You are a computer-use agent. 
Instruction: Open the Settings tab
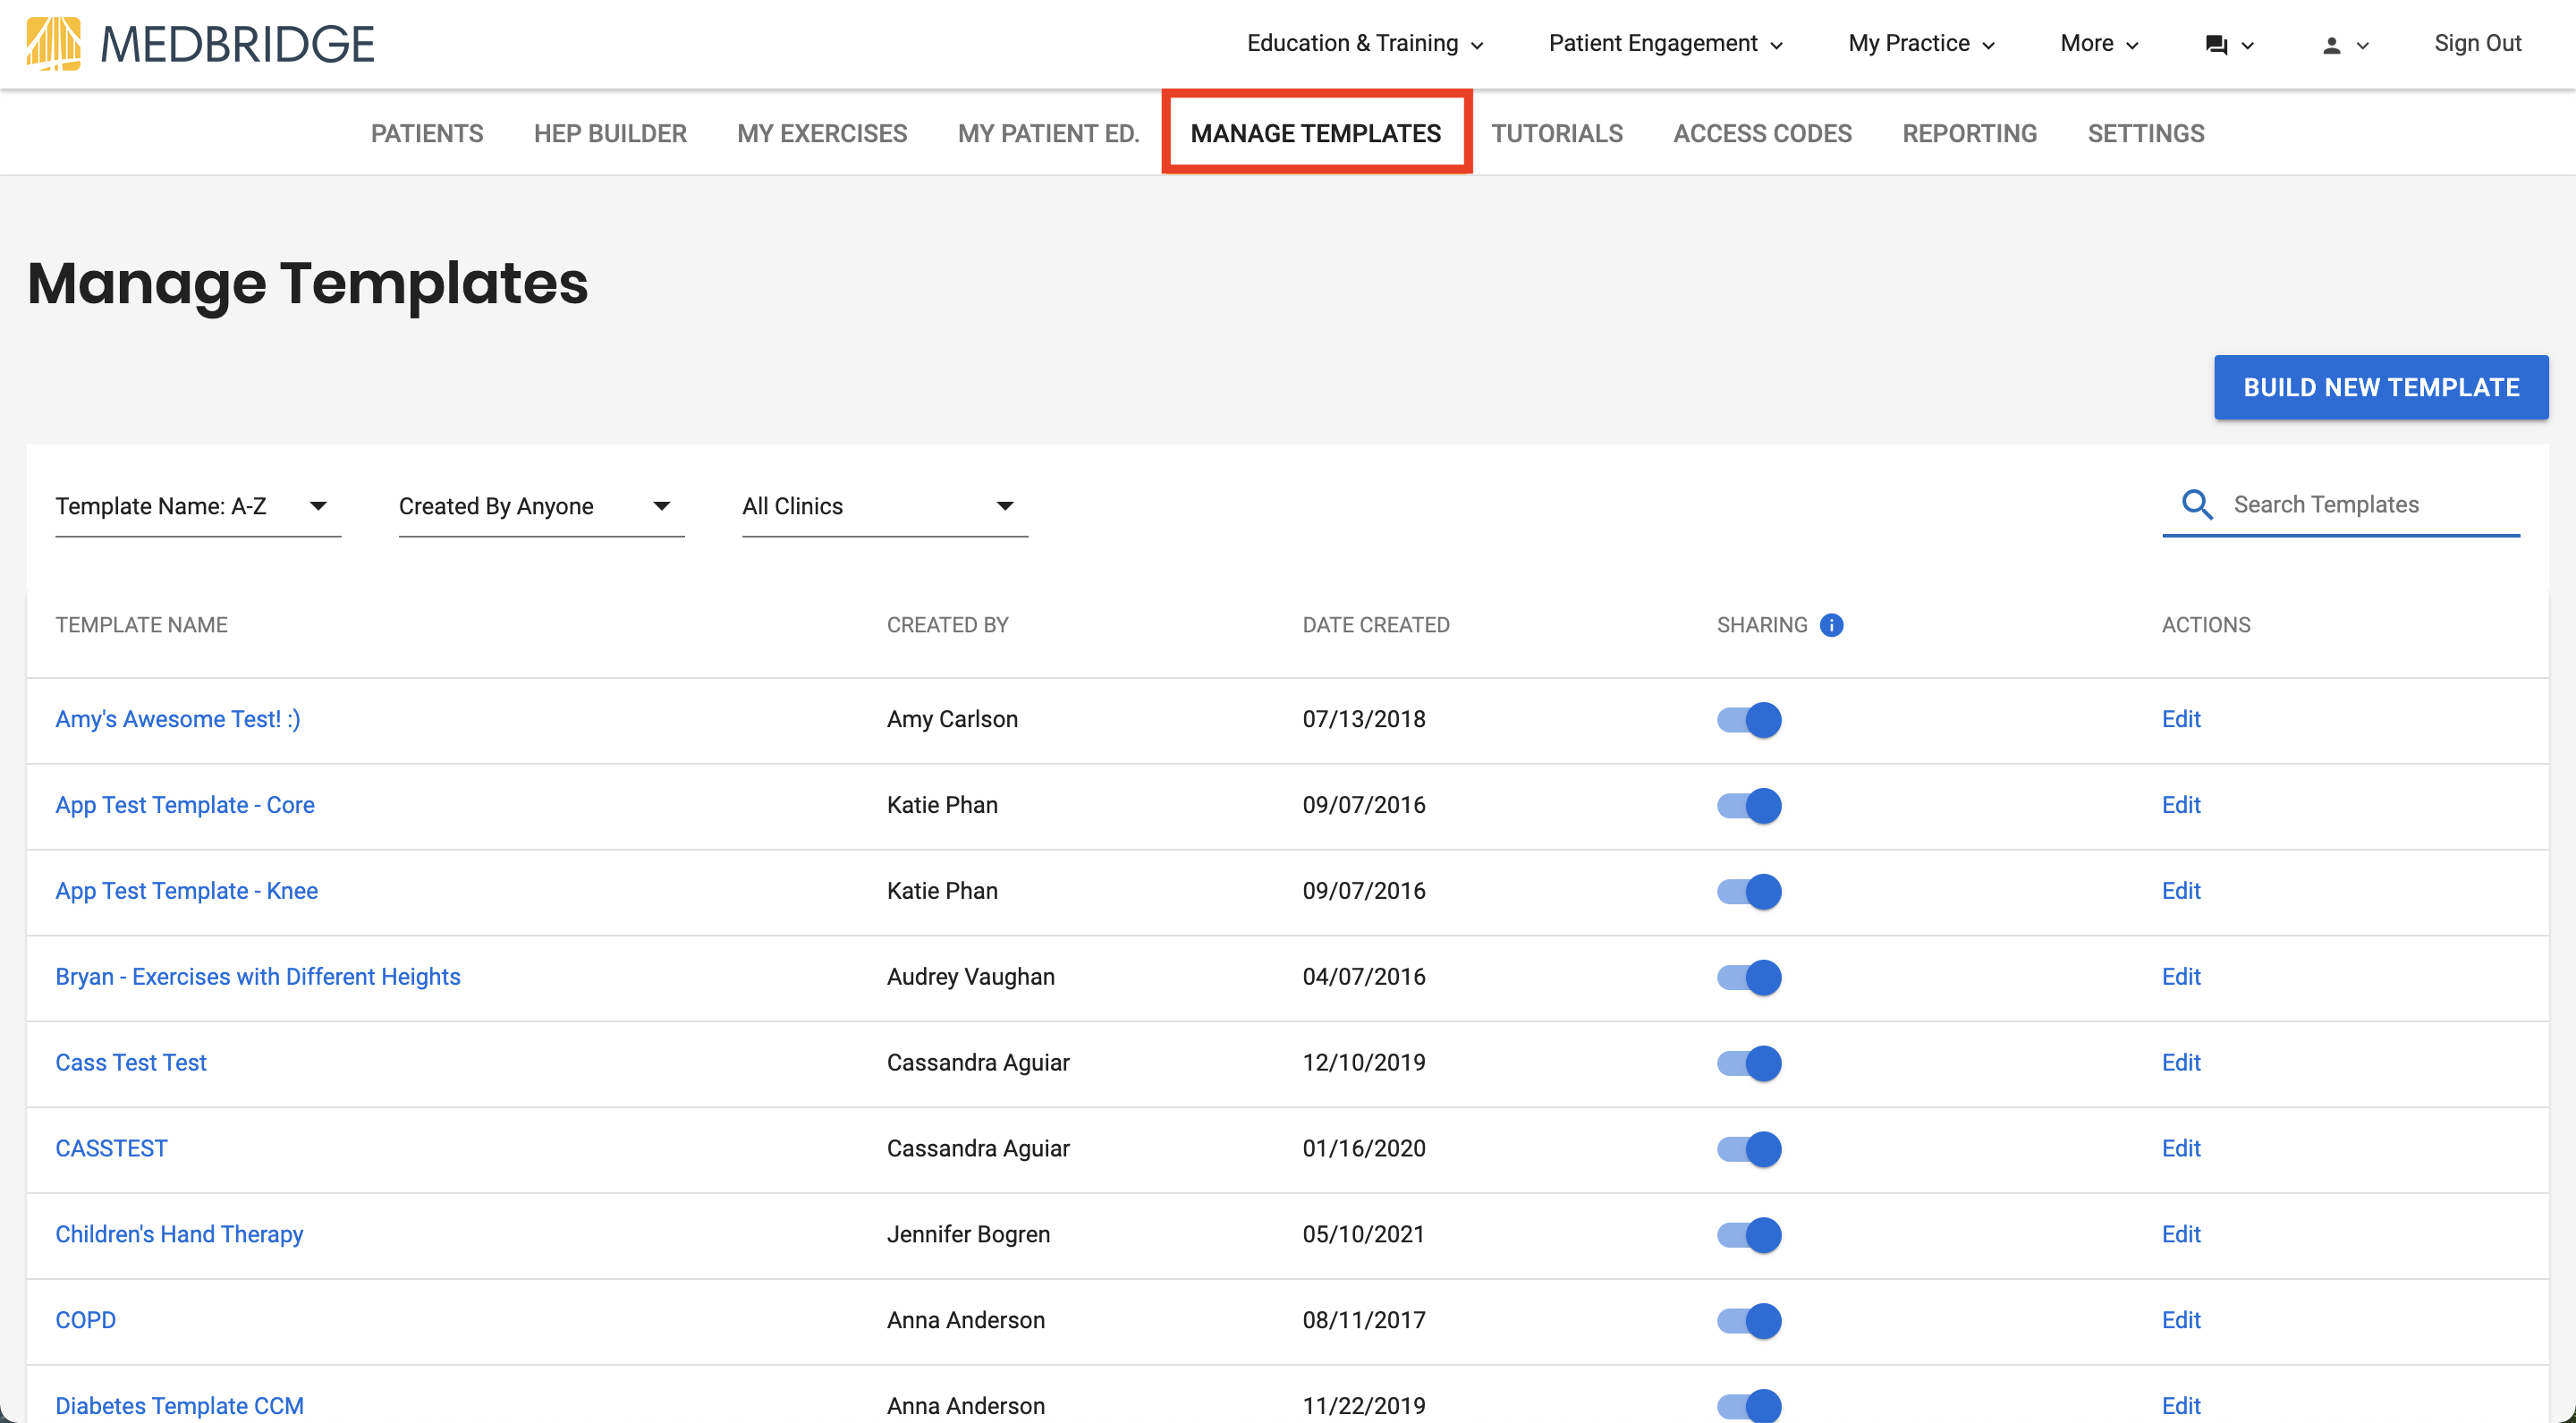tap(2146, 133)
